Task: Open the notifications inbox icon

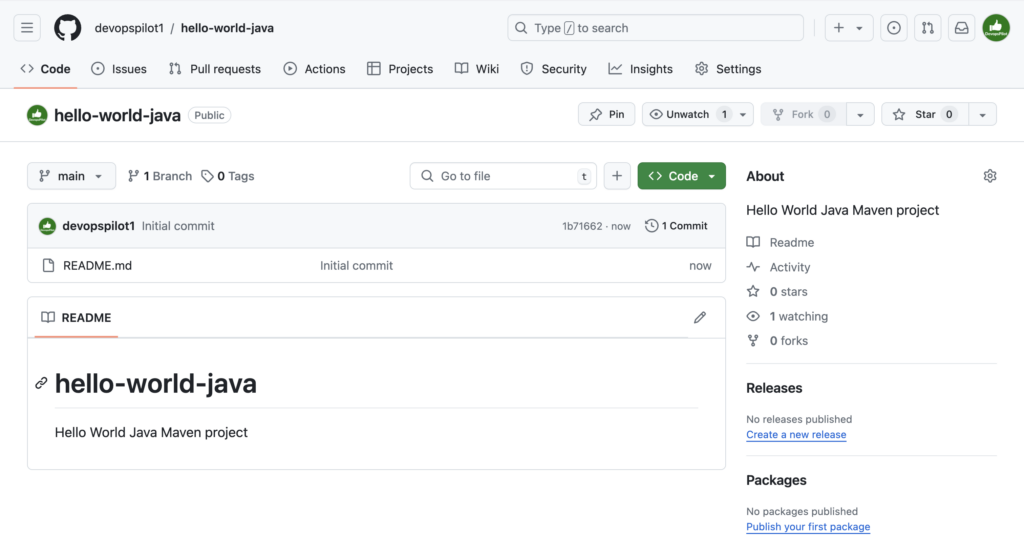Action: coord(961,28)
